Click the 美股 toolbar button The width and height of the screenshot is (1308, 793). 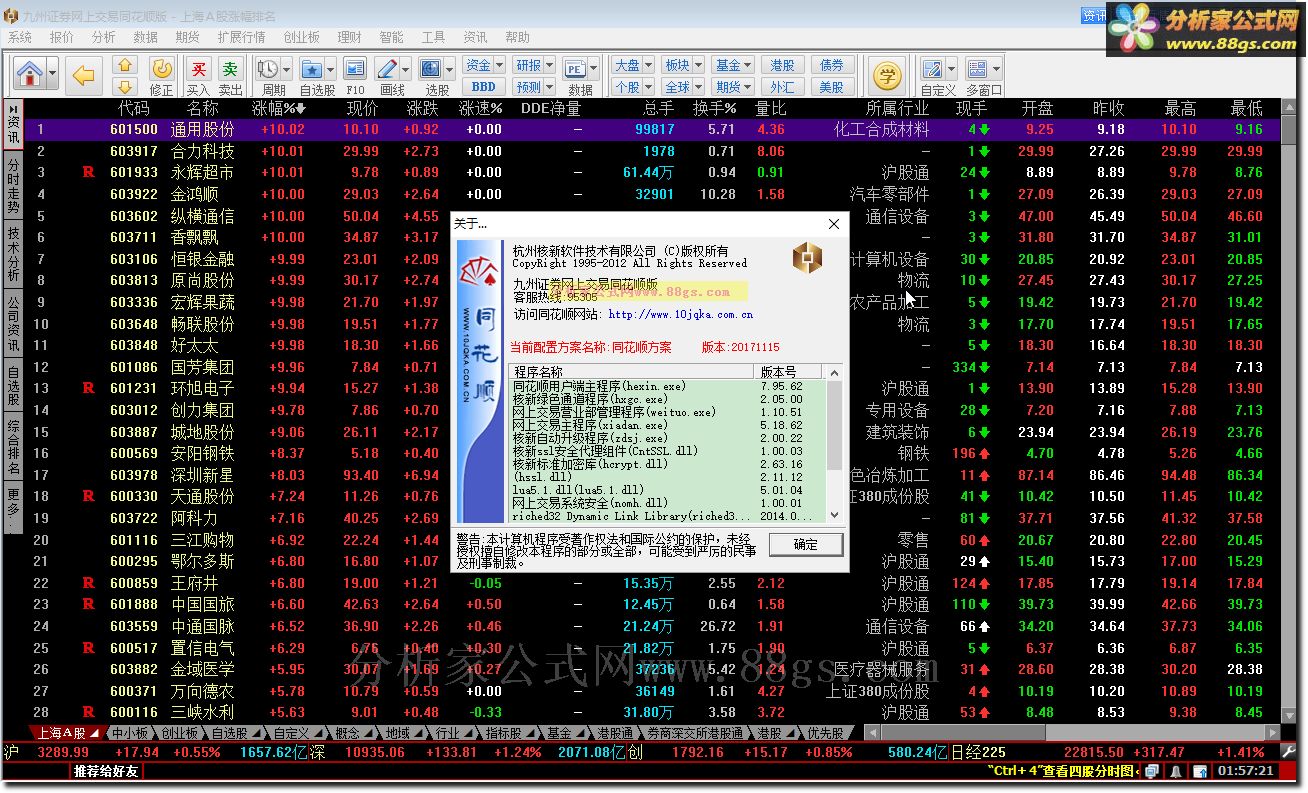pos(832,86)
